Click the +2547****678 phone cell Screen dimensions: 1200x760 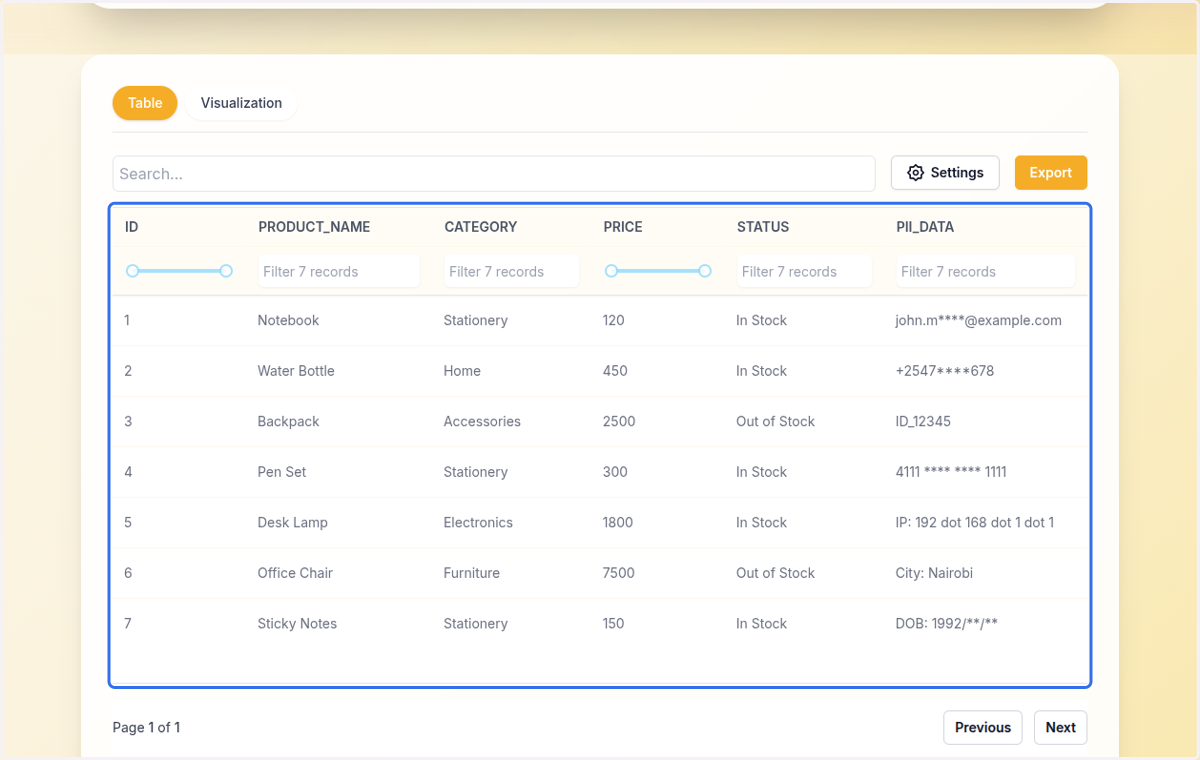(x=945, y=371)
